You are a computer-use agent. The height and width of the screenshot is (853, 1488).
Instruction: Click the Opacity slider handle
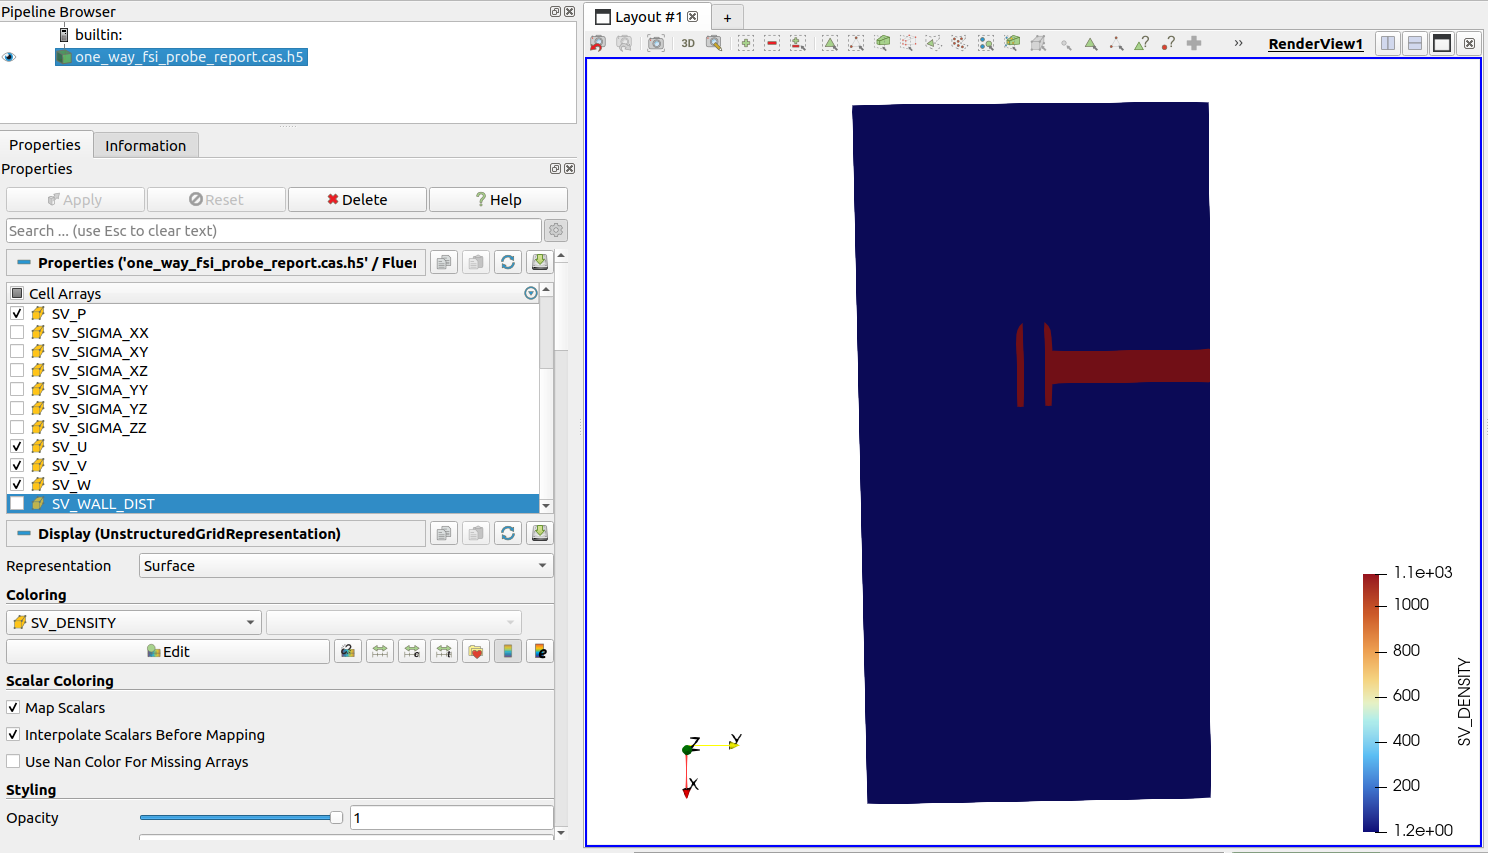[336, 818]
